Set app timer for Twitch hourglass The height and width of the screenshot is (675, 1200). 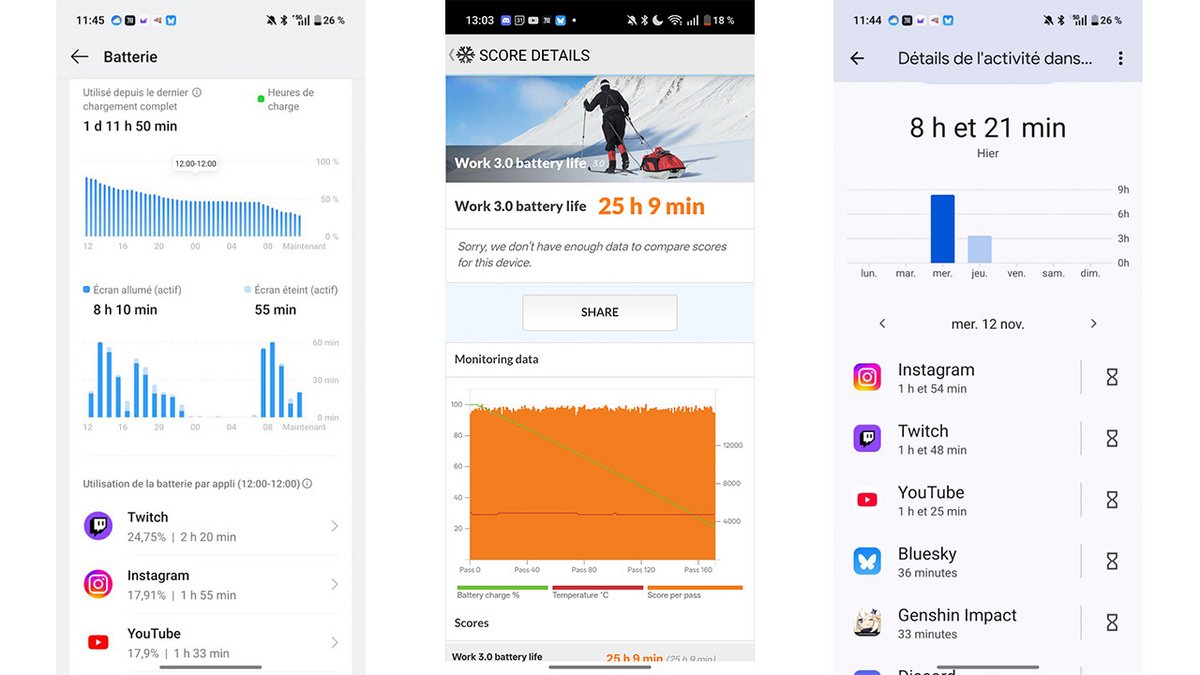point(1111,439)
